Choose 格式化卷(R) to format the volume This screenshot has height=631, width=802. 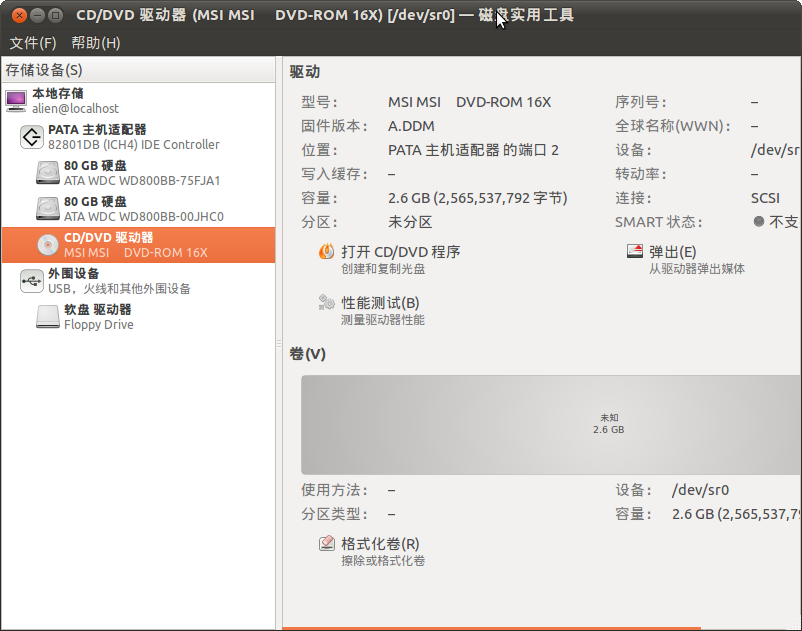(x=371, y=551)
